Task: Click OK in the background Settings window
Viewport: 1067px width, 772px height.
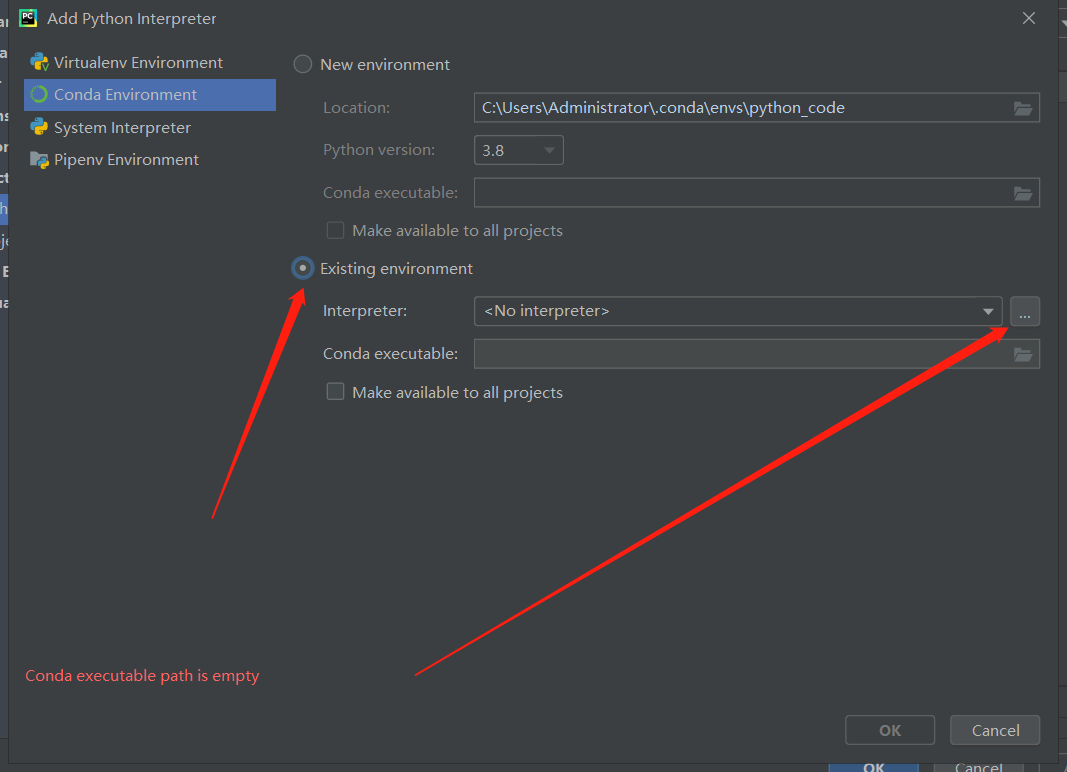Action: coord(874,767)
